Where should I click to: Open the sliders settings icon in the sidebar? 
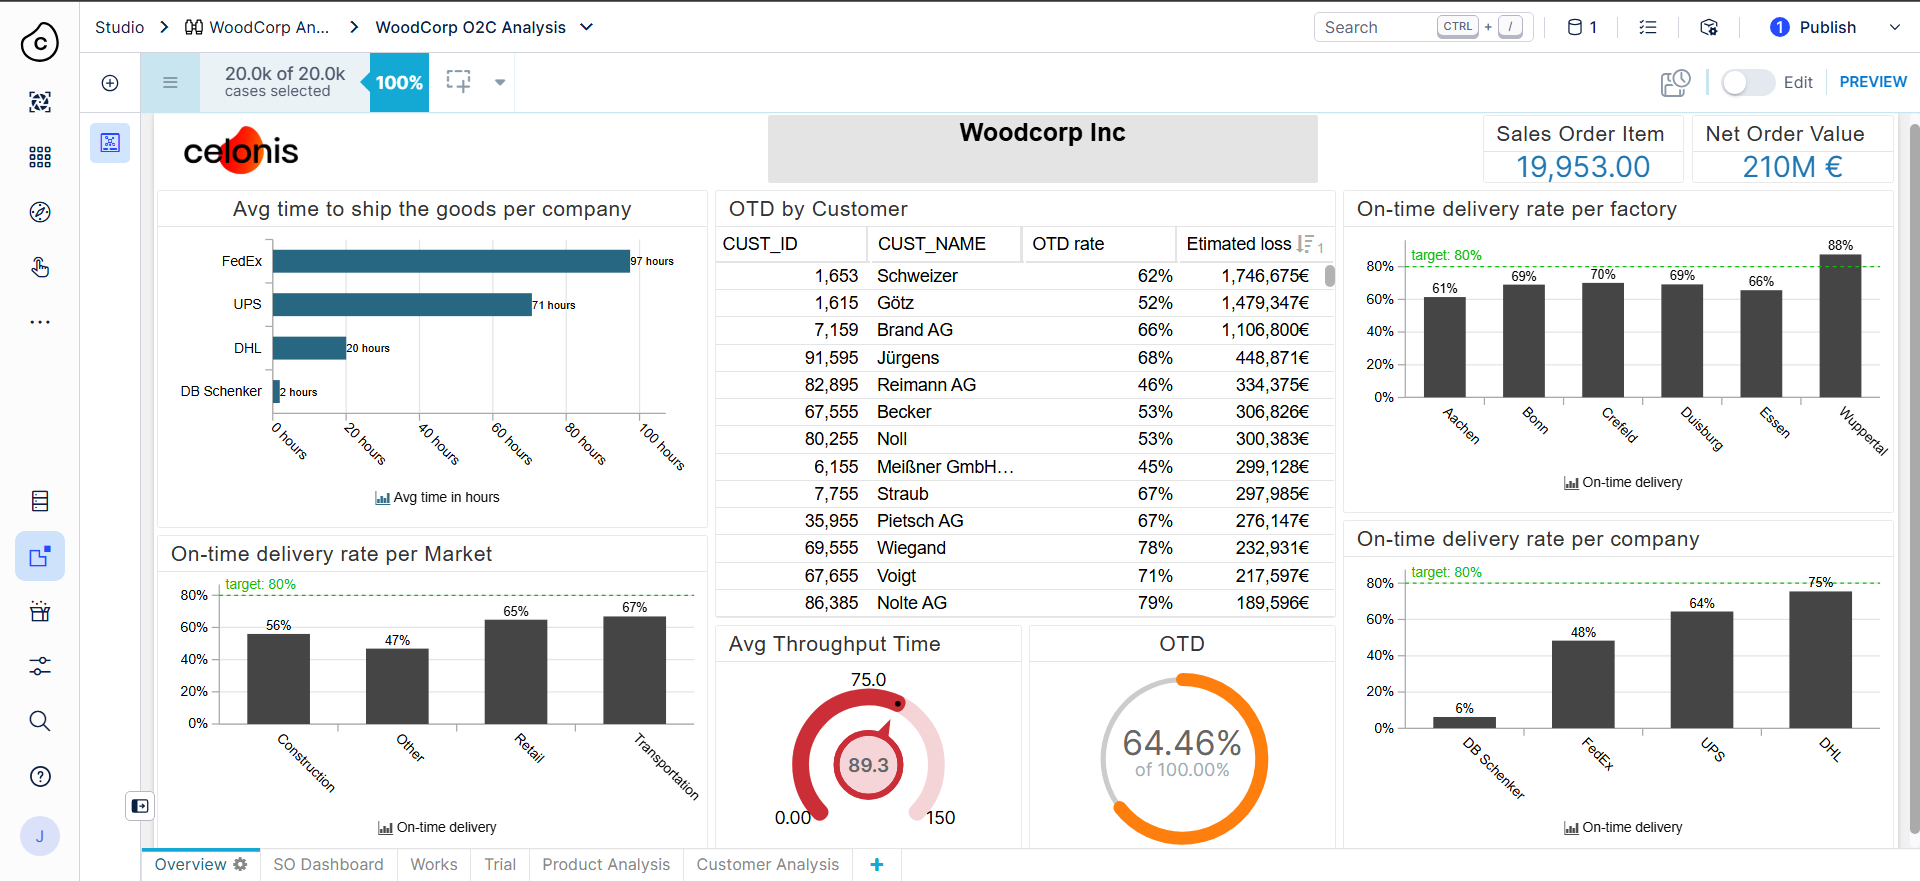point(40,666)
